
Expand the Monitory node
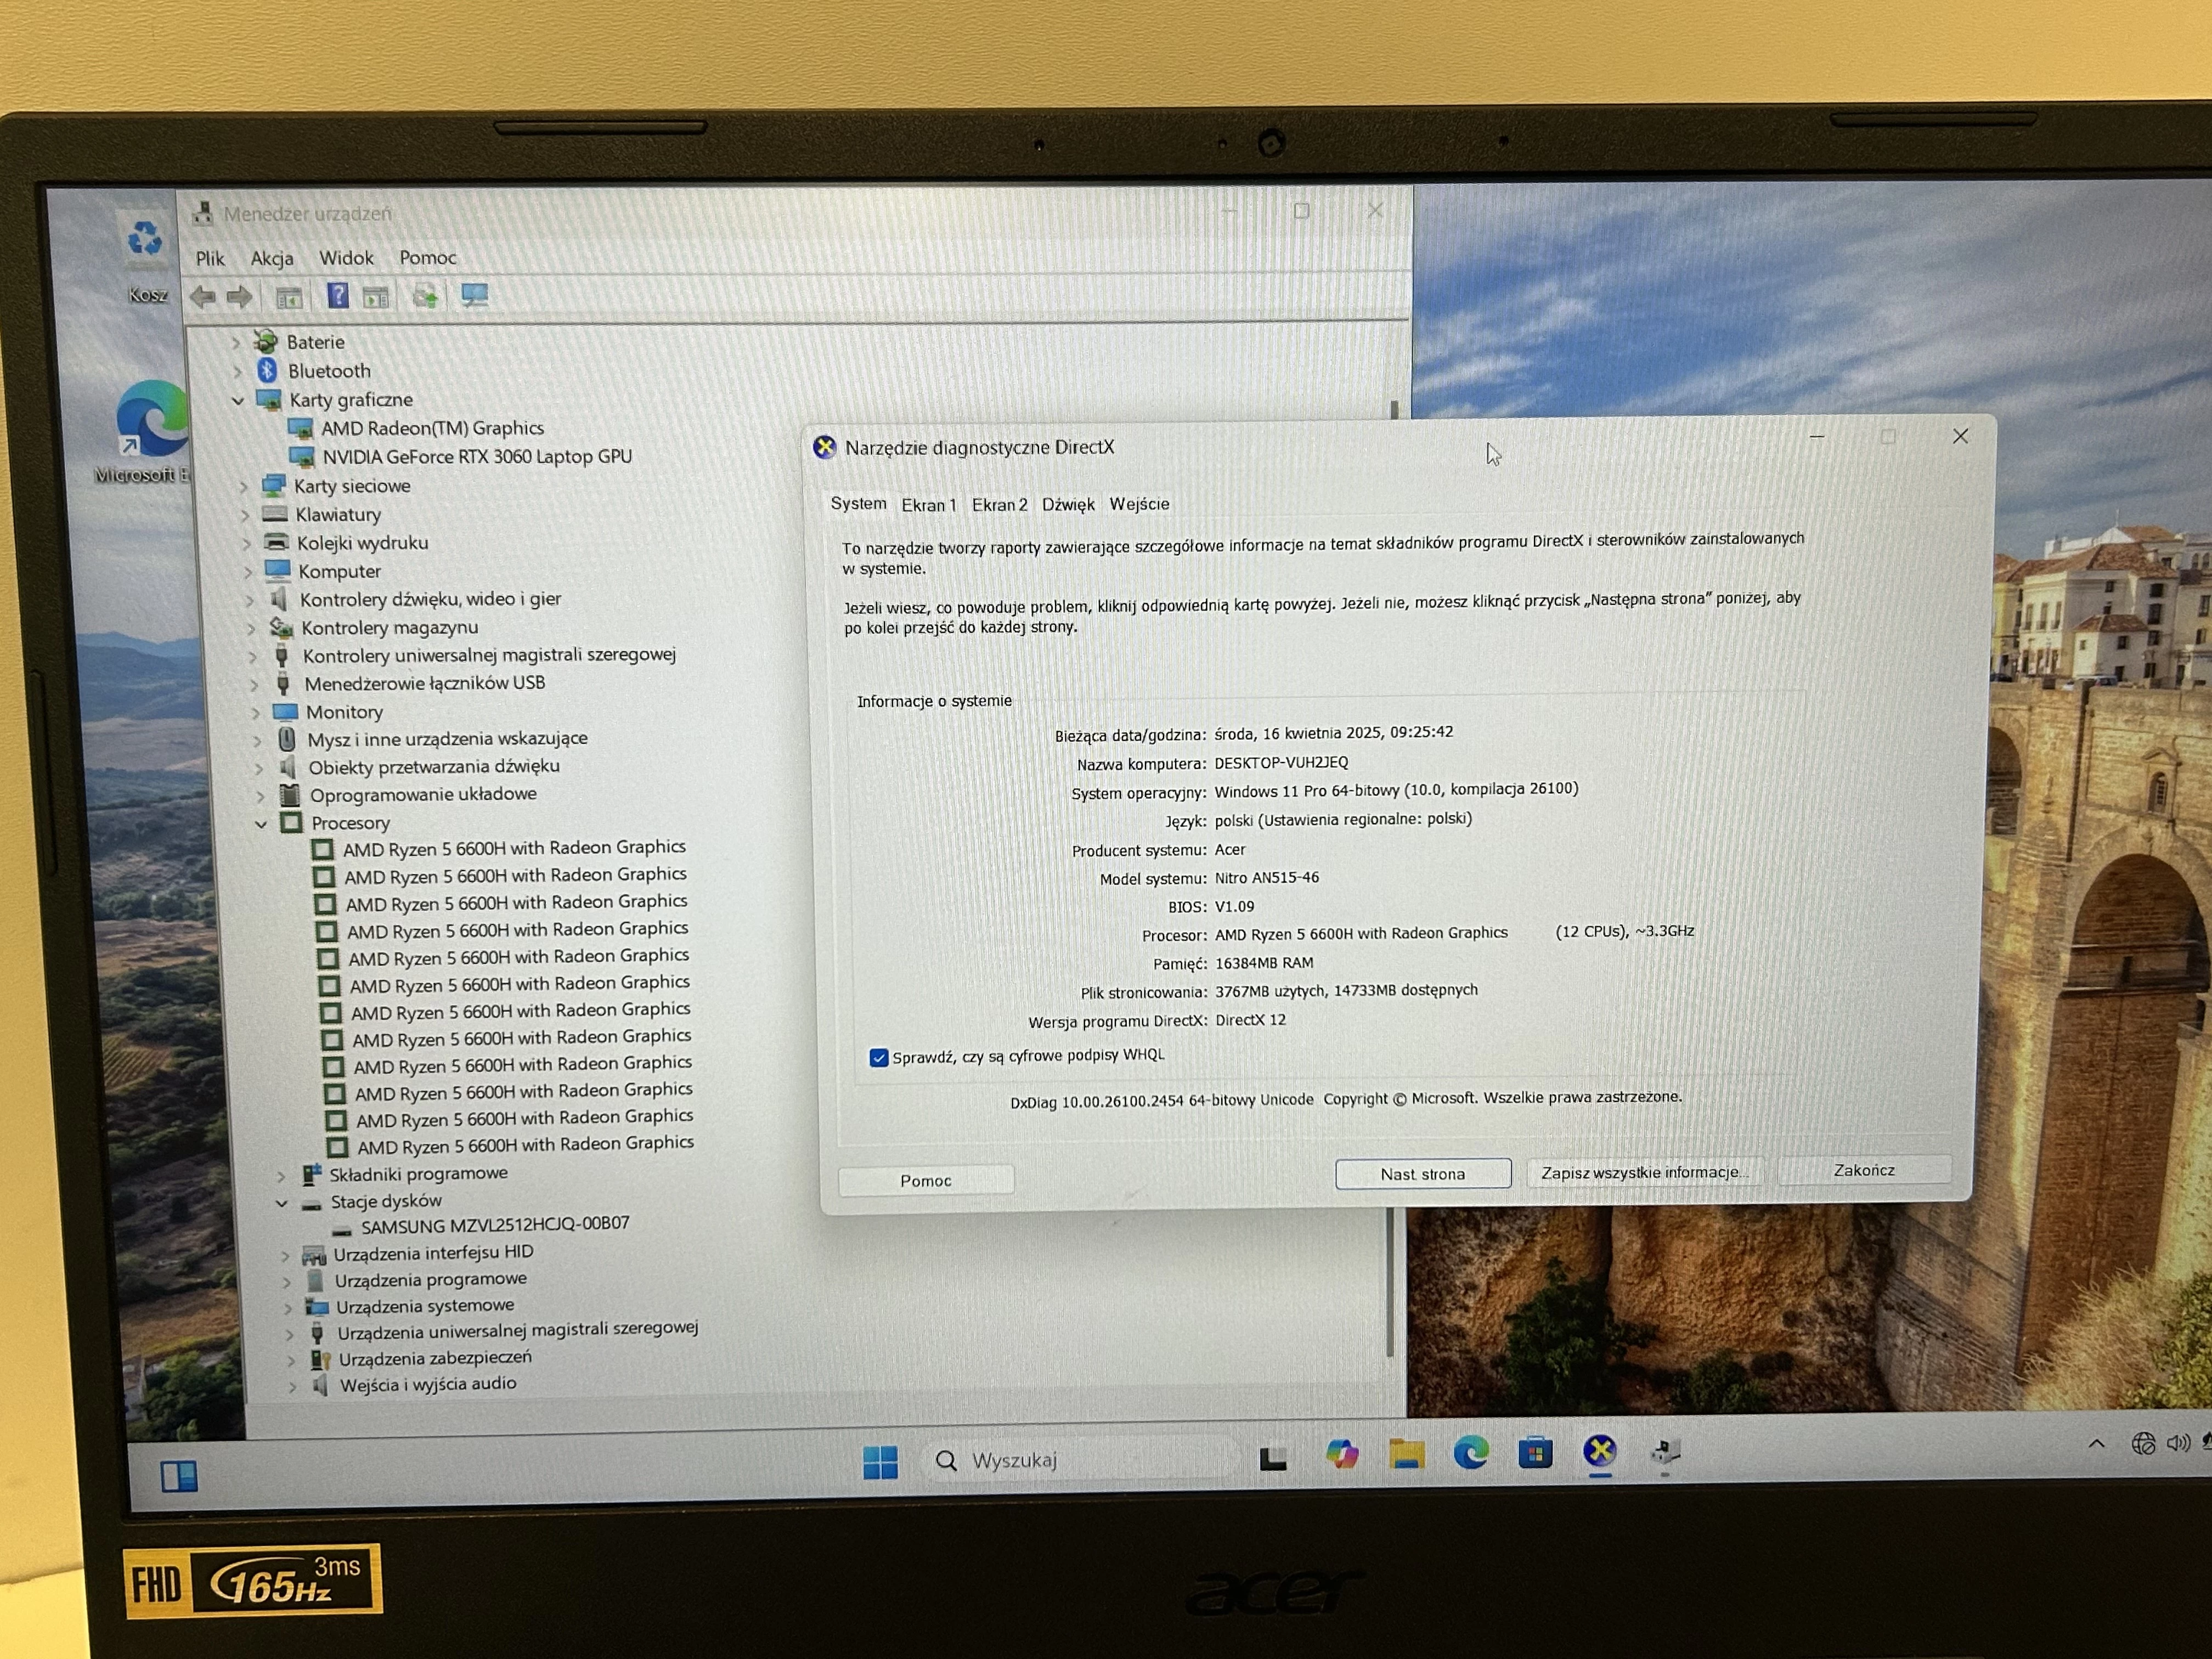(255, 713)
